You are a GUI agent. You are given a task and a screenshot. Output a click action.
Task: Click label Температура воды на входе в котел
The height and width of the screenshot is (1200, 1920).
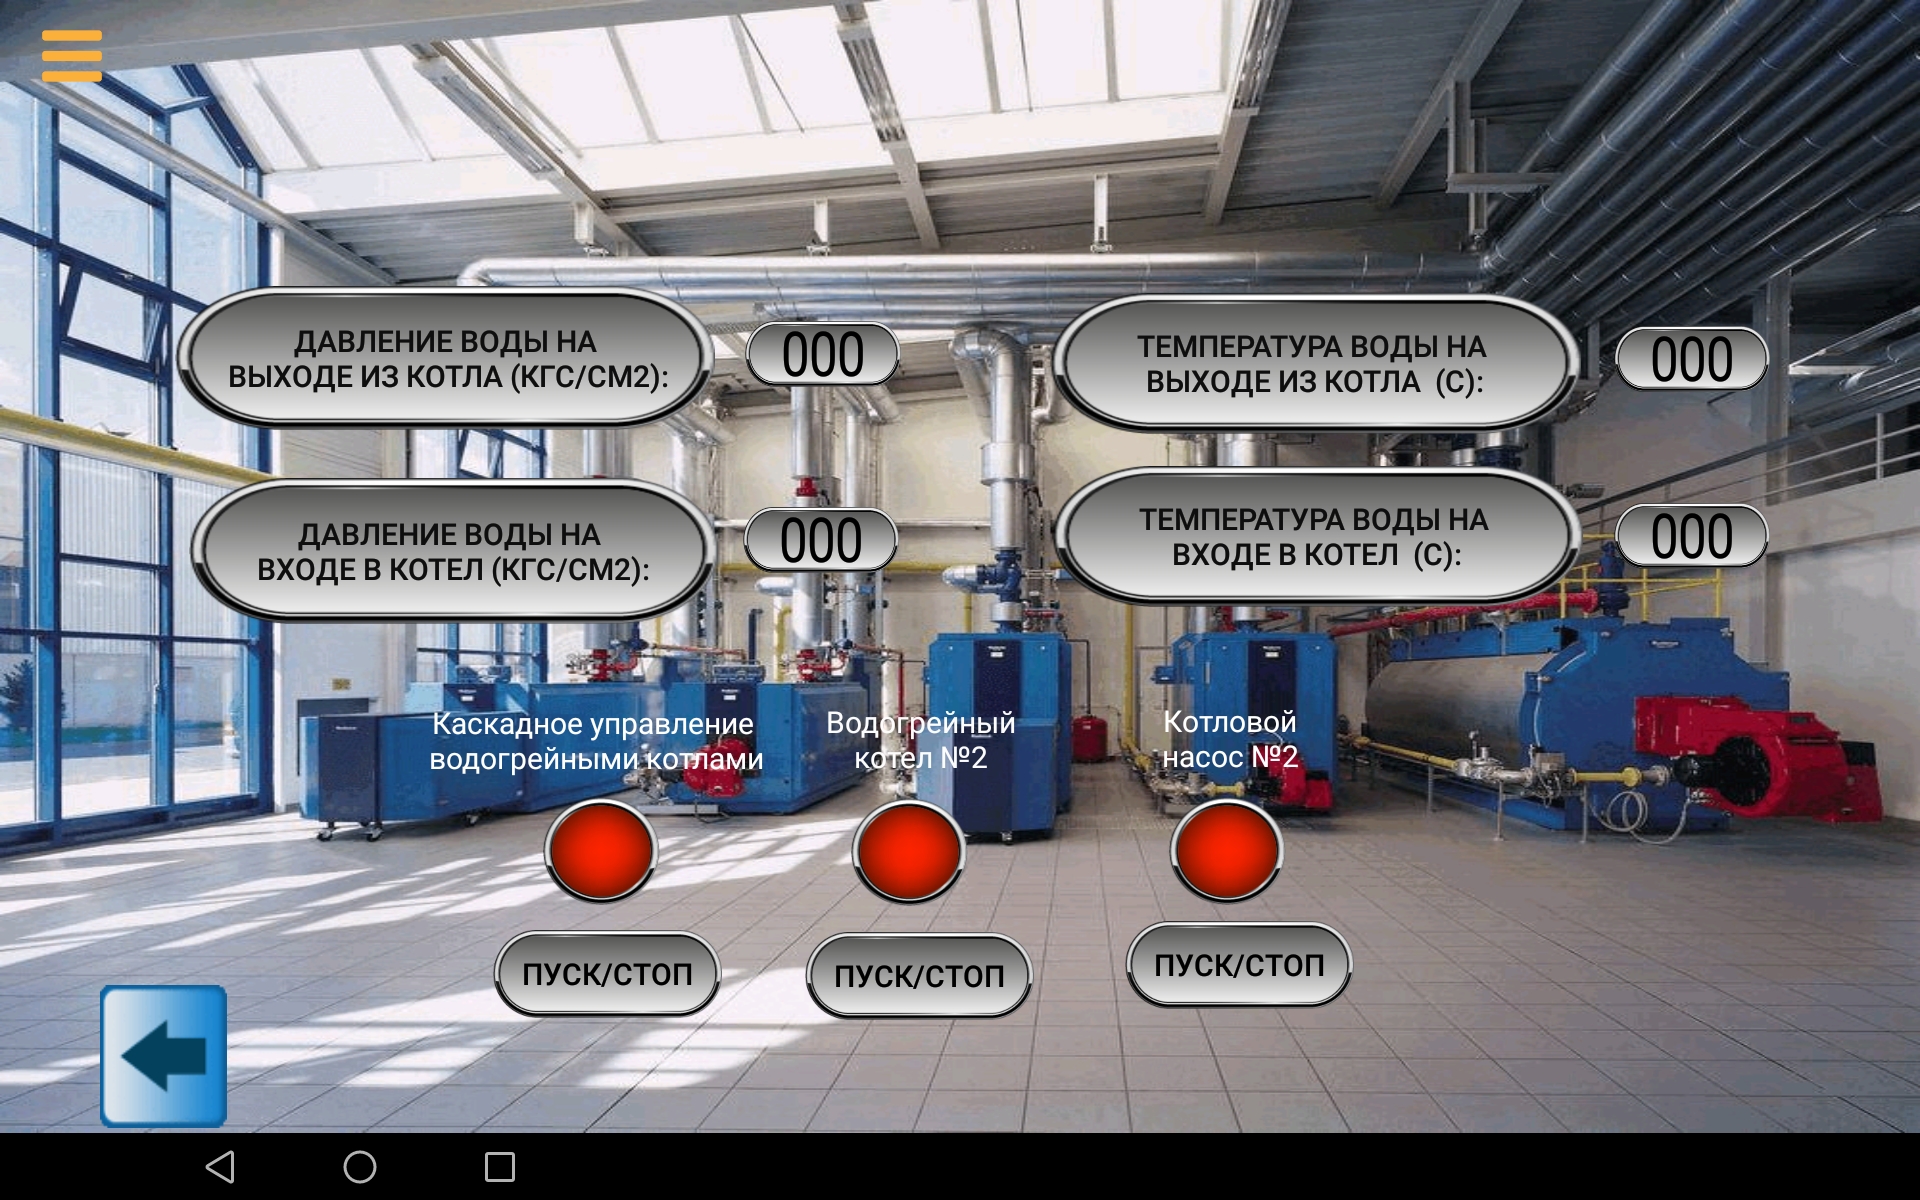tap(1315, 537)
